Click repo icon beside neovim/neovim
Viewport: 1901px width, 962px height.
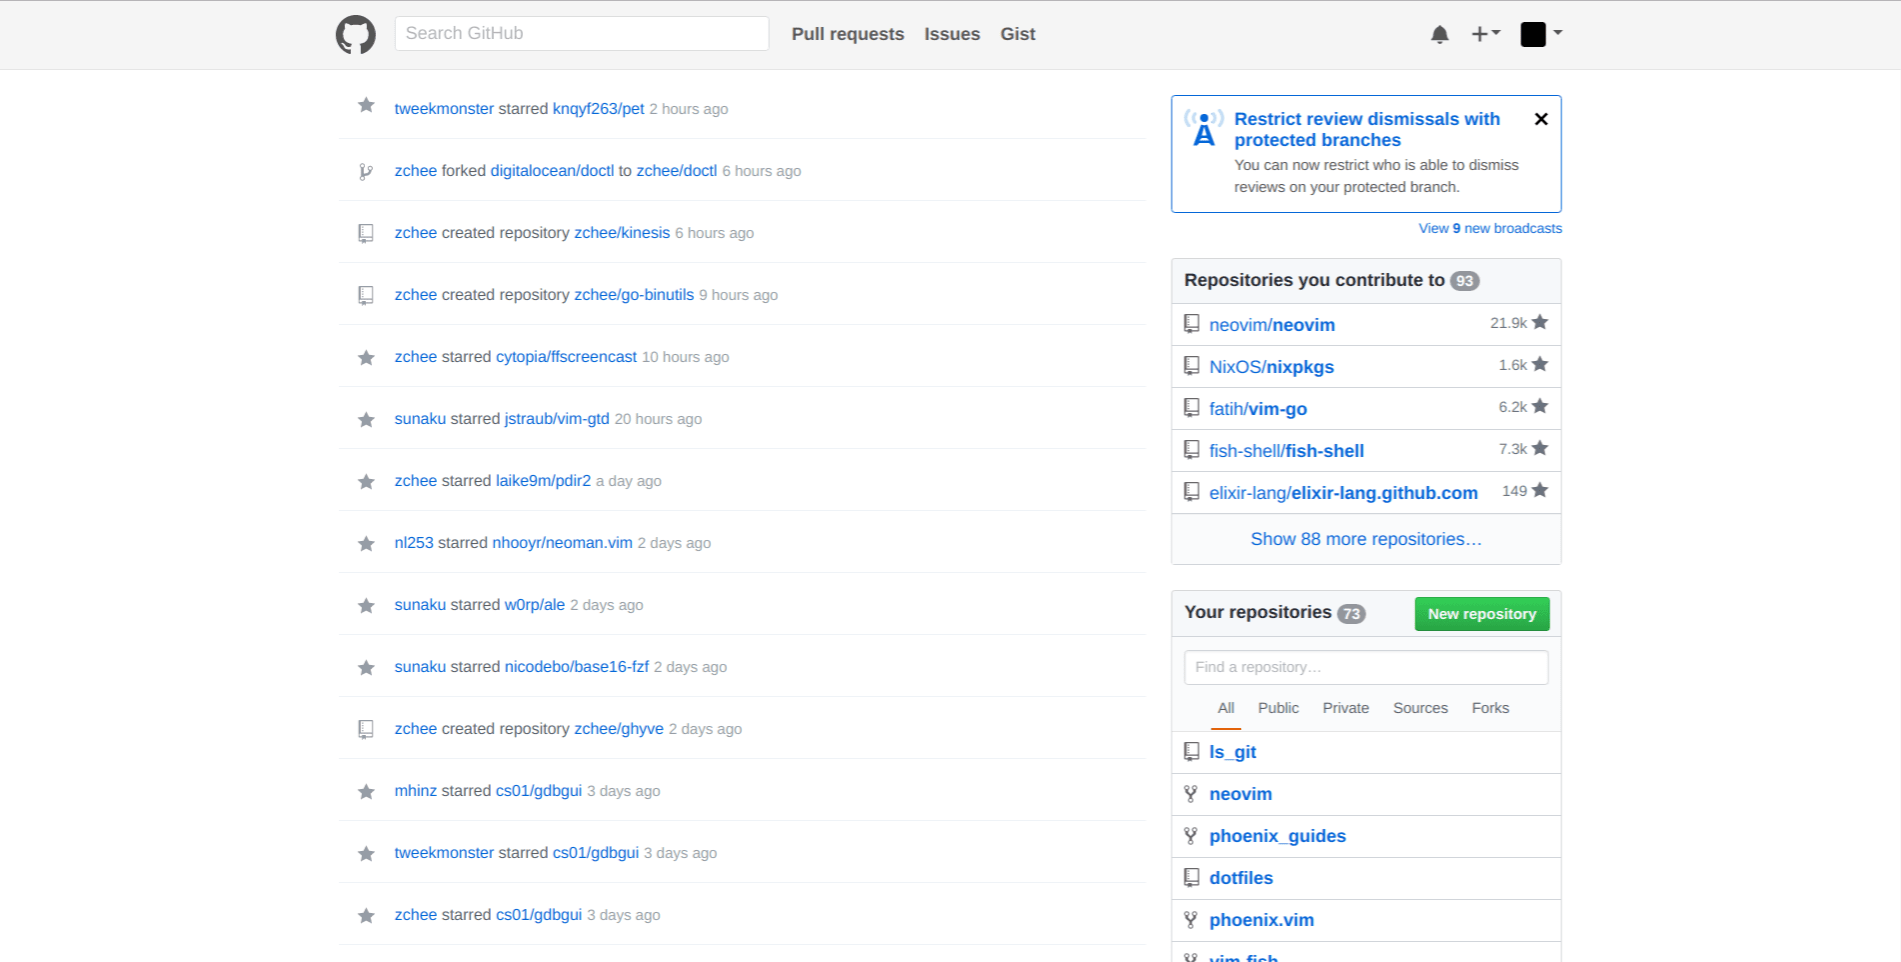point(1191,324)
